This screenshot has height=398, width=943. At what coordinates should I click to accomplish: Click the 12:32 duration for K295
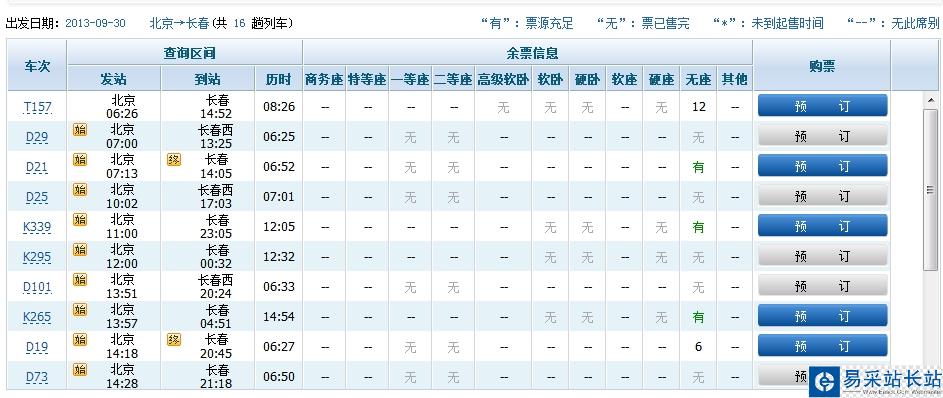pos(279,257)
